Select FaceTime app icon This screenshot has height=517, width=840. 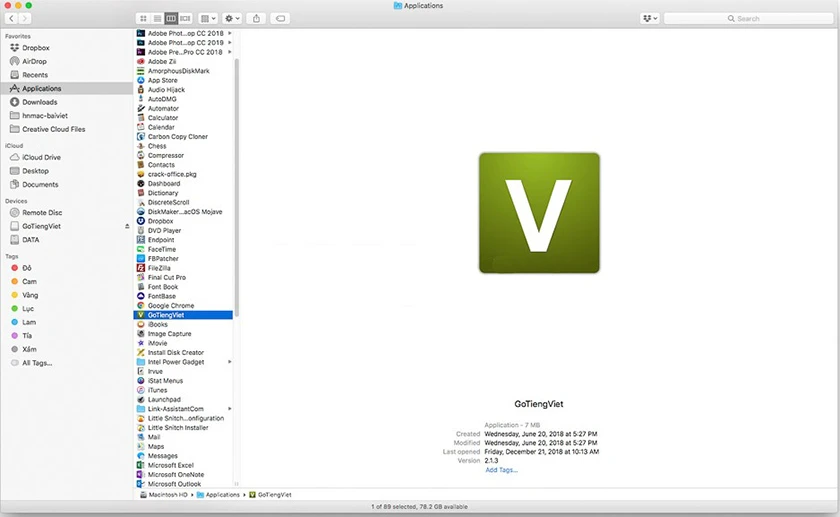[141, 249]
